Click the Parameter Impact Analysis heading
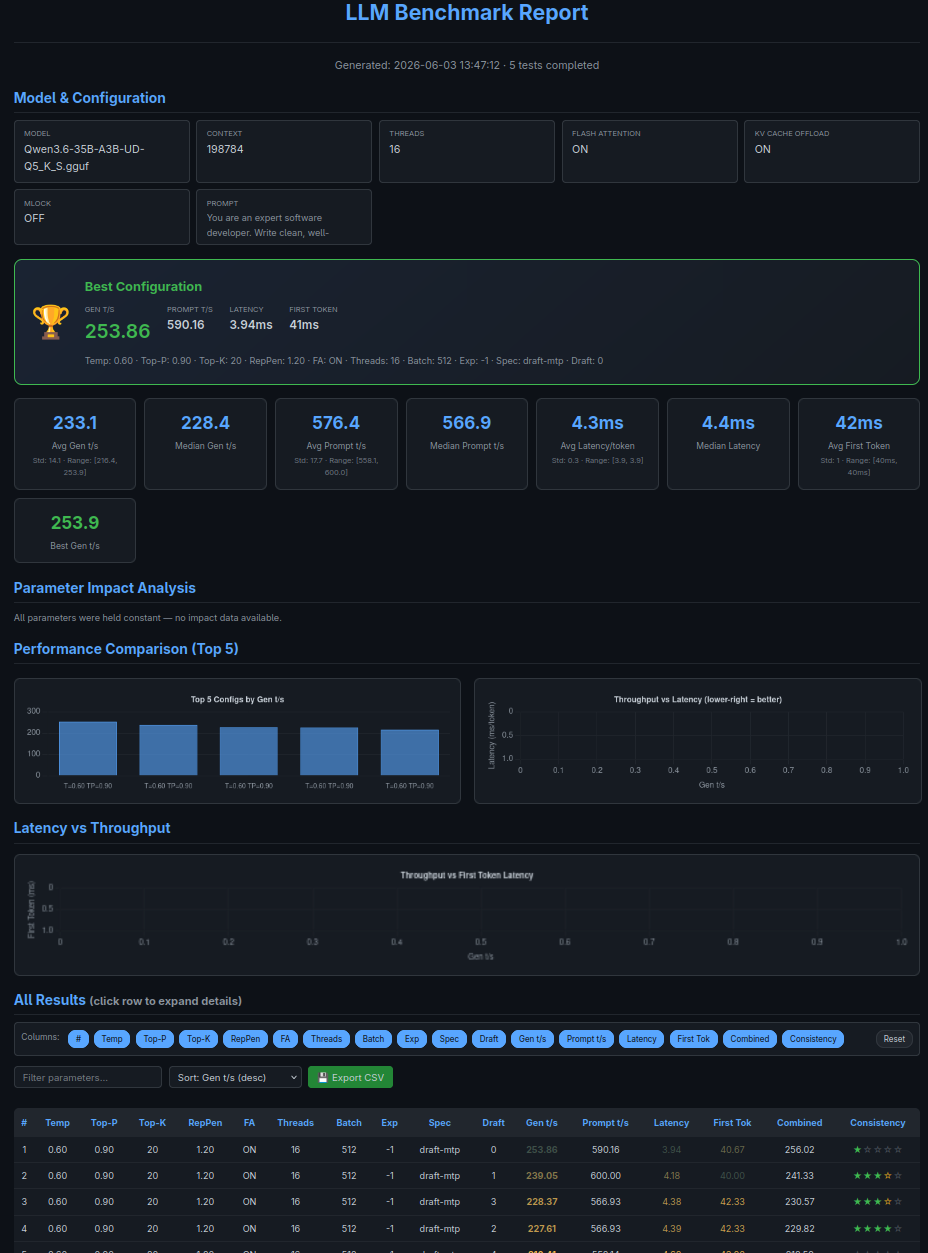This screenshot has height=1253, width=928. coord(105,588)
